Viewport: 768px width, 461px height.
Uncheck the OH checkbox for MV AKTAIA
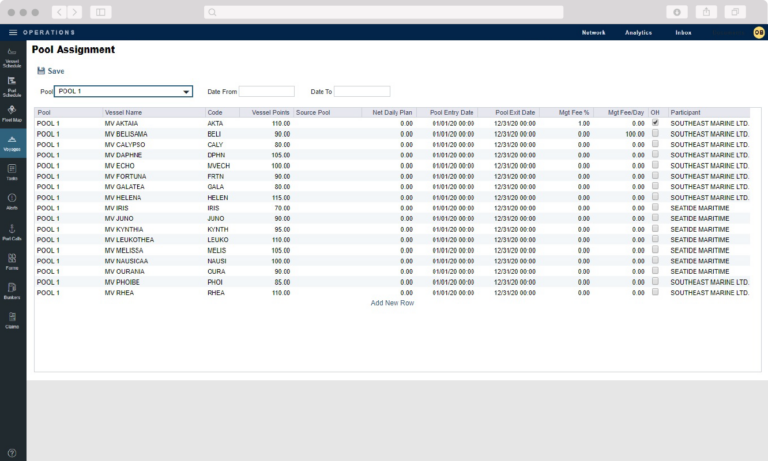(655, 123)
